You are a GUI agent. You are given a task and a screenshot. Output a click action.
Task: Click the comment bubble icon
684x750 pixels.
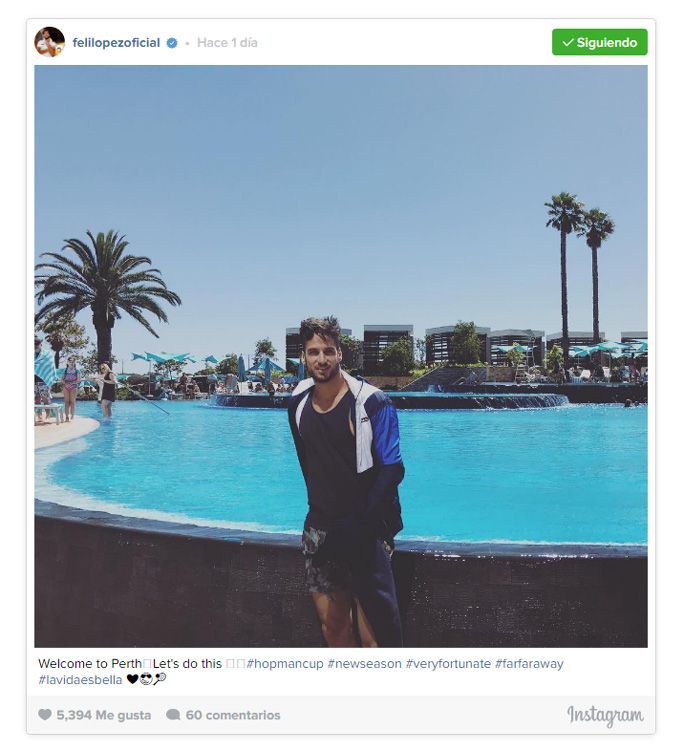(x=173, y=715)
